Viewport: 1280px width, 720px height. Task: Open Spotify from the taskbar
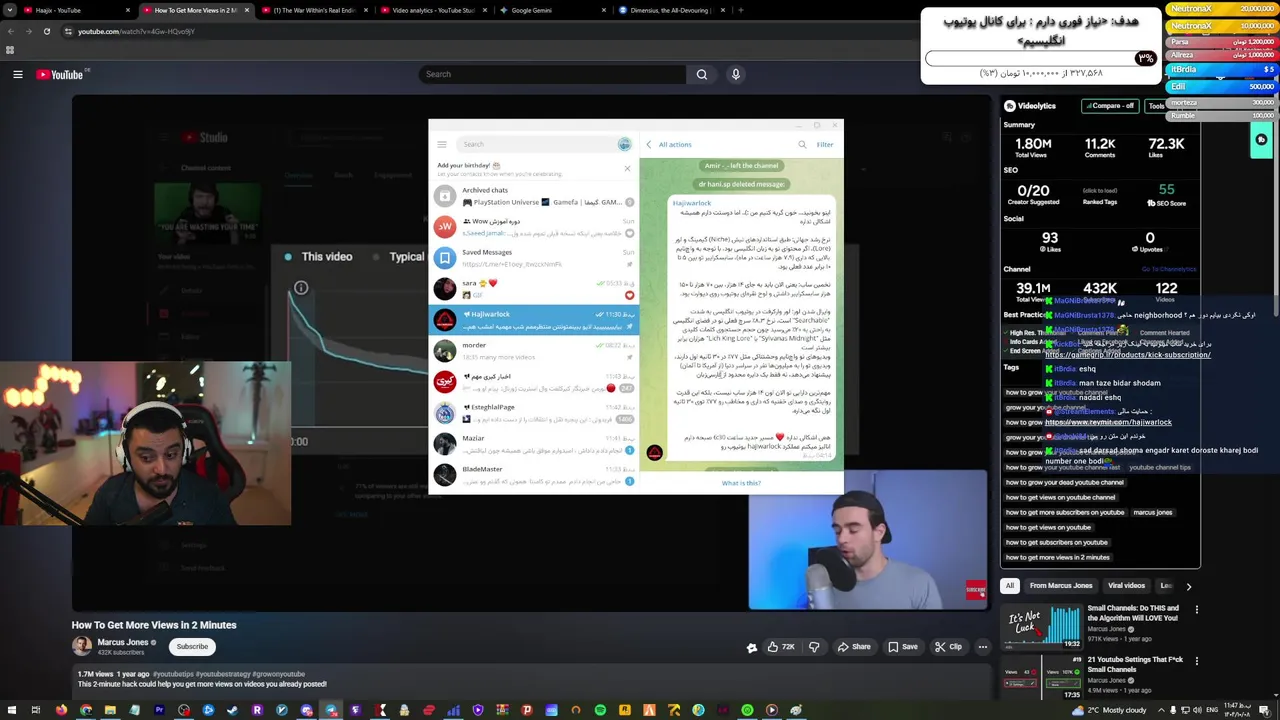pyautogui.click(x=600, y=710)
